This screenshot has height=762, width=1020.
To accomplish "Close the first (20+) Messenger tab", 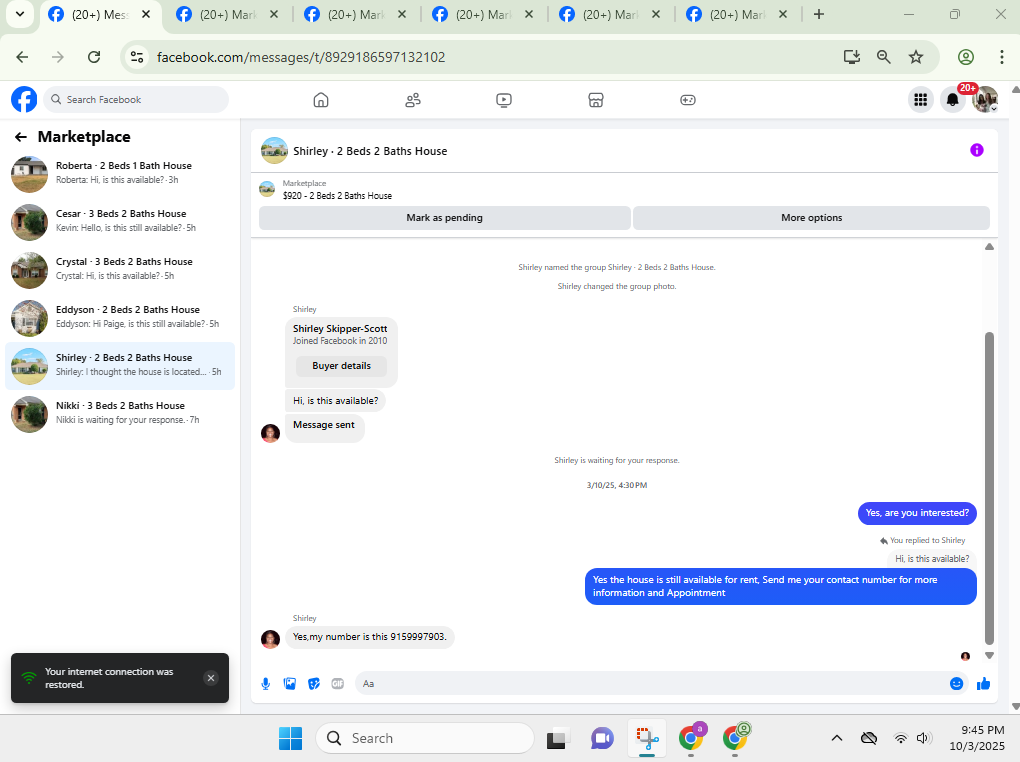I will tap(146, 14).
